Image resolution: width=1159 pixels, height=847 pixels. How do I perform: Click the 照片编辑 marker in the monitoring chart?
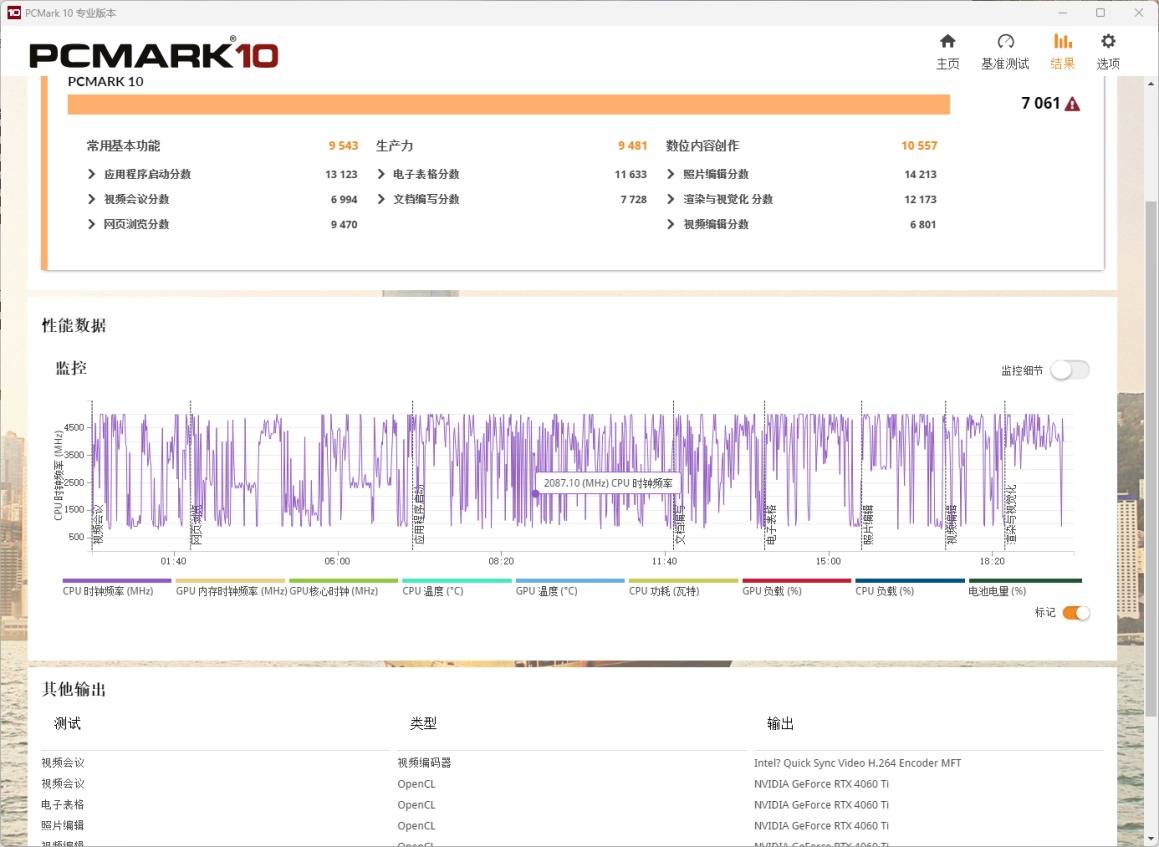tap(869, 525)
